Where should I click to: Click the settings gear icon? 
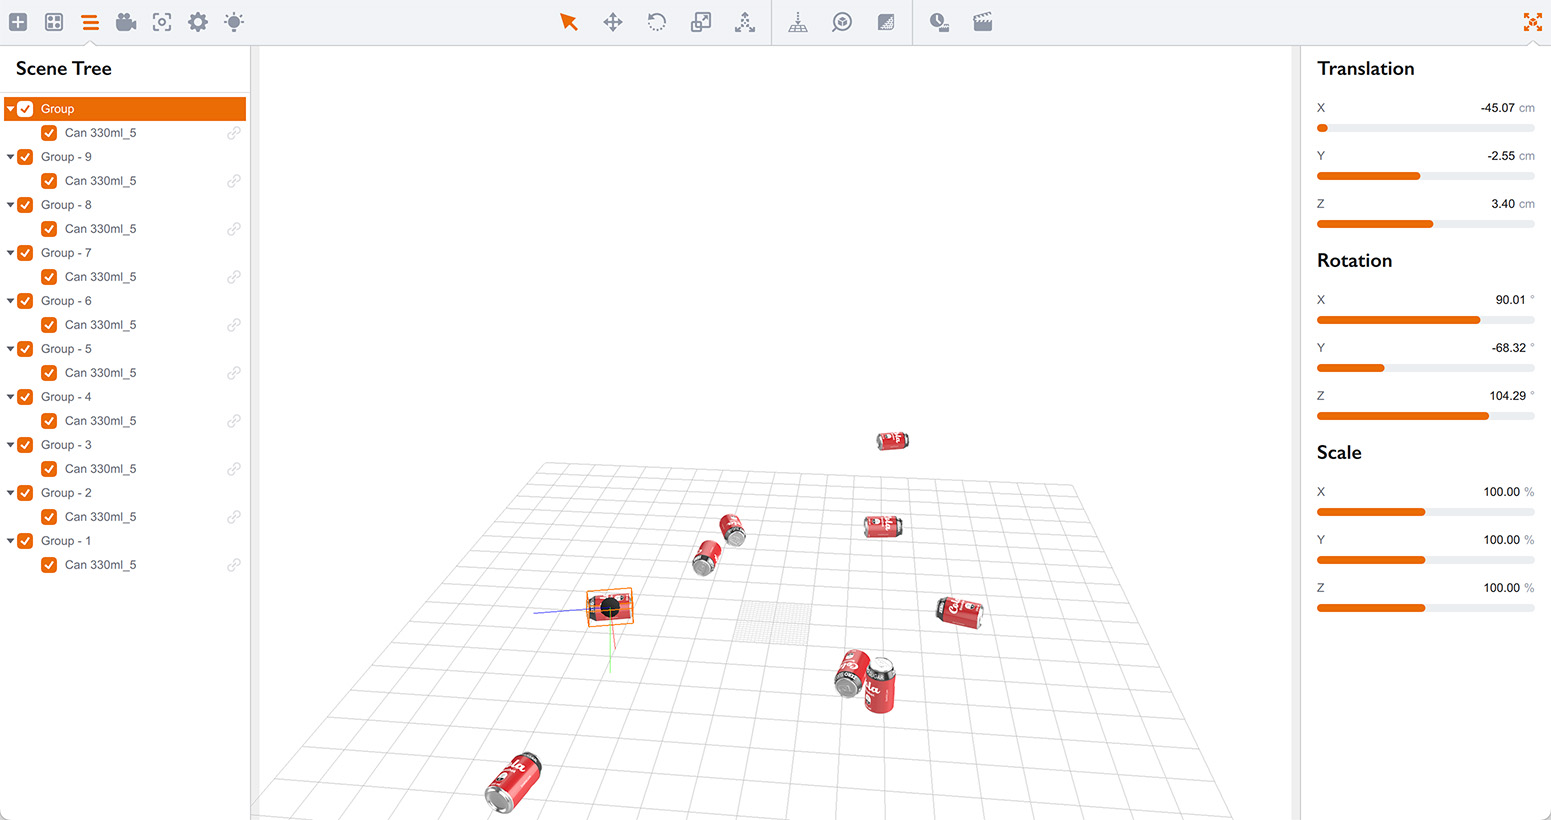pos(198,21)
